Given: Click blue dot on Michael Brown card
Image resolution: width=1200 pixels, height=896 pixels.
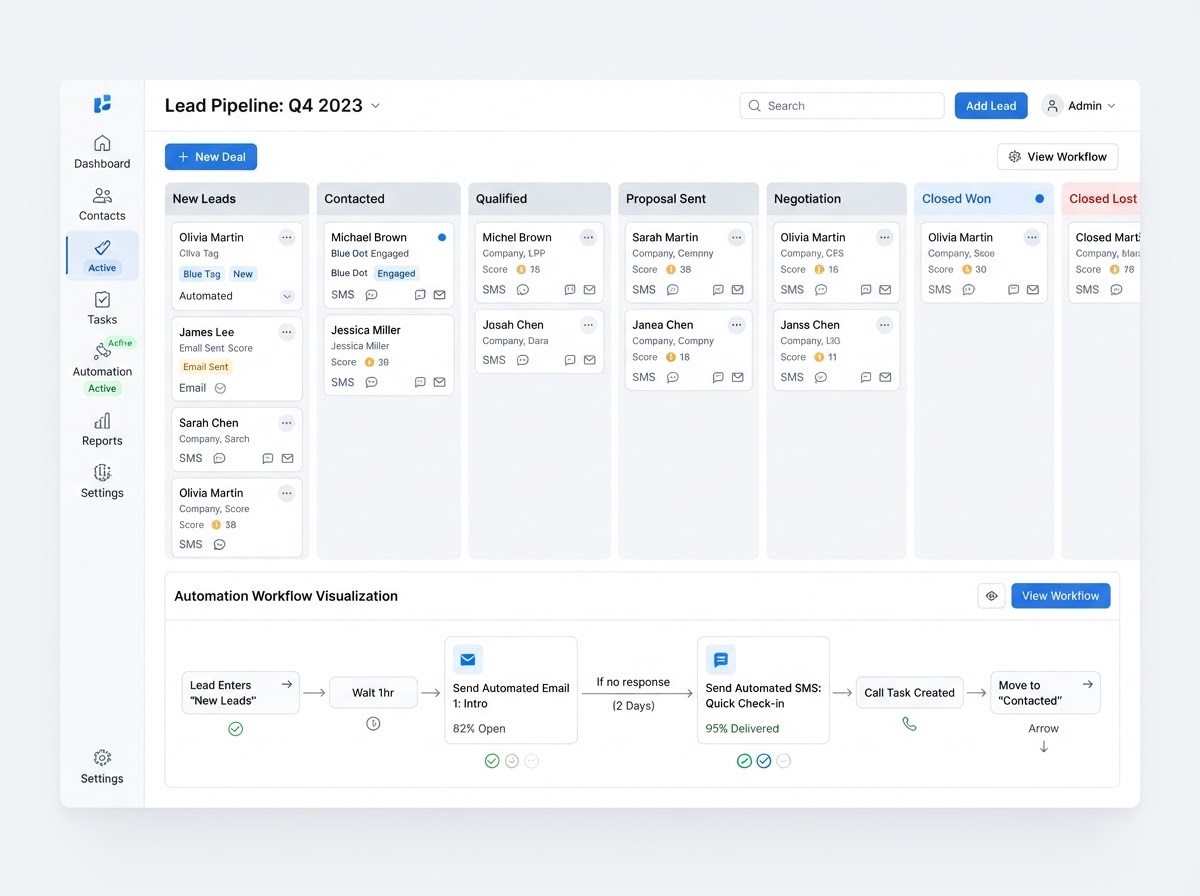Looking at the screenshot, I should (x=442, y=237).
